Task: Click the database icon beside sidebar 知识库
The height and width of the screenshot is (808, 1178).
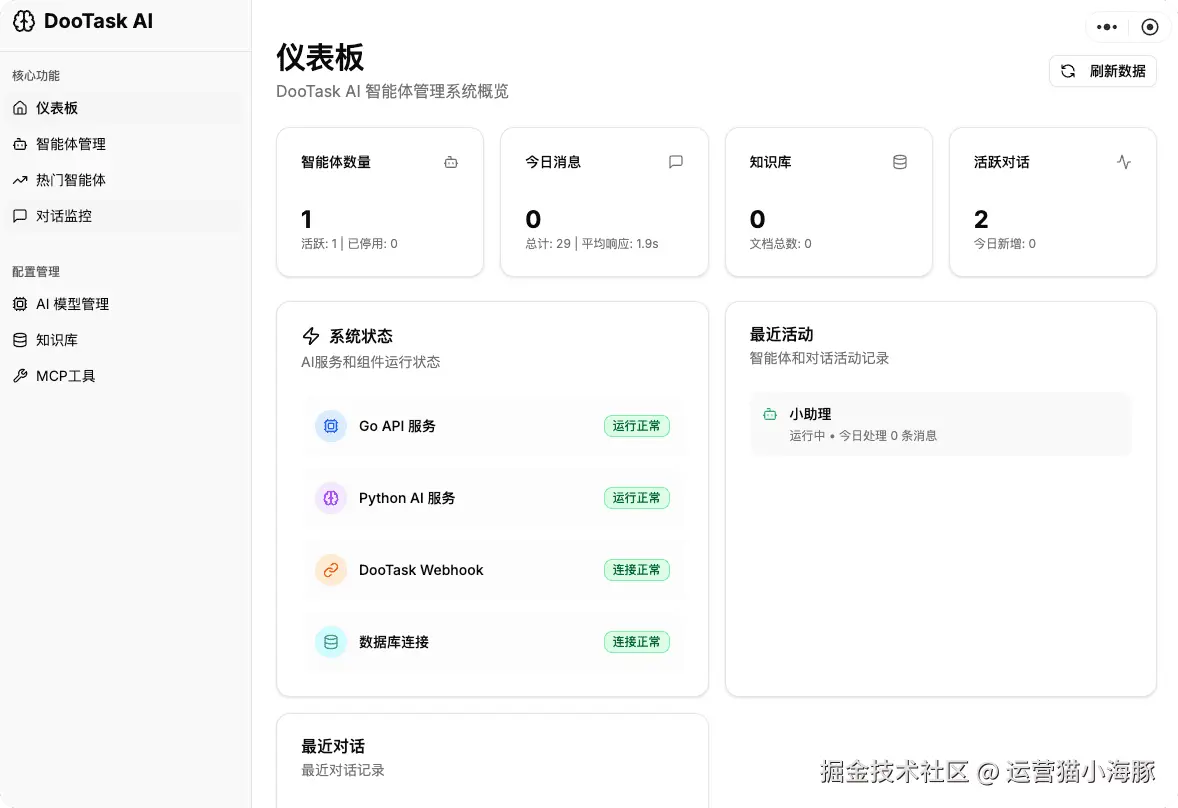Action: (20, 340)
